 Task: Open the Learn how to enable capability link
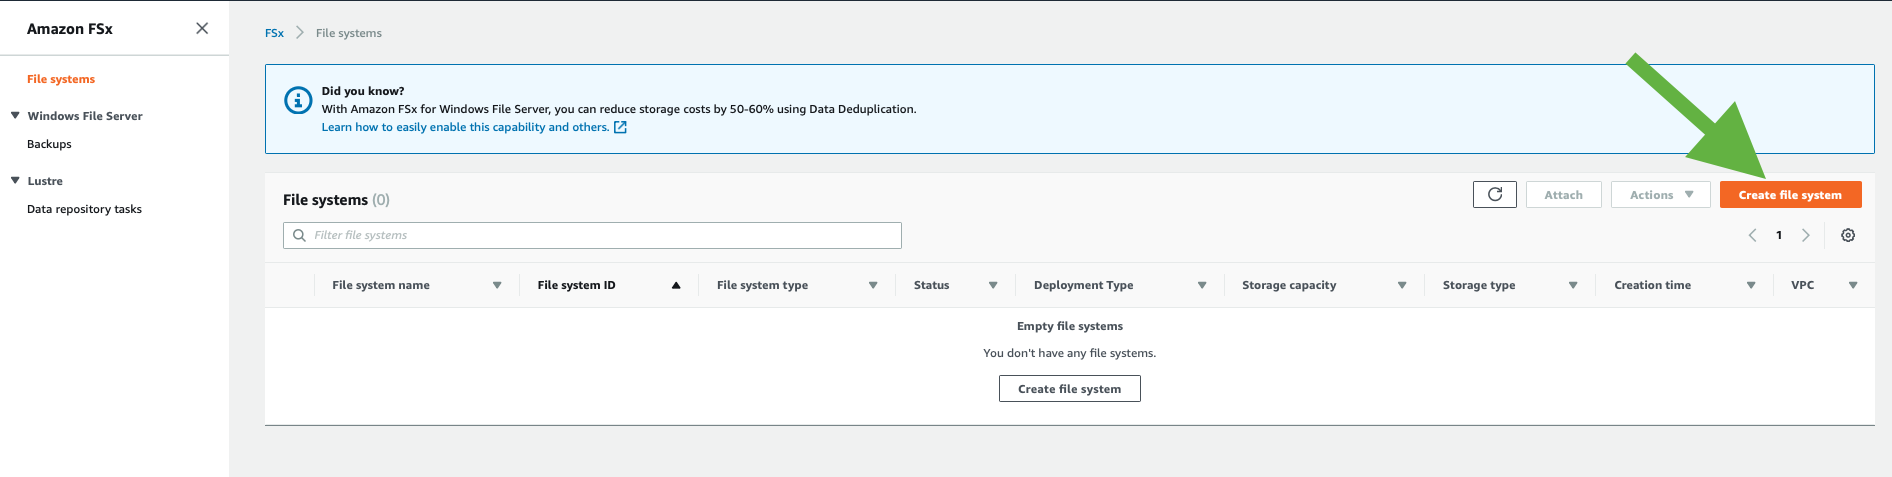(x=465, y=127)
